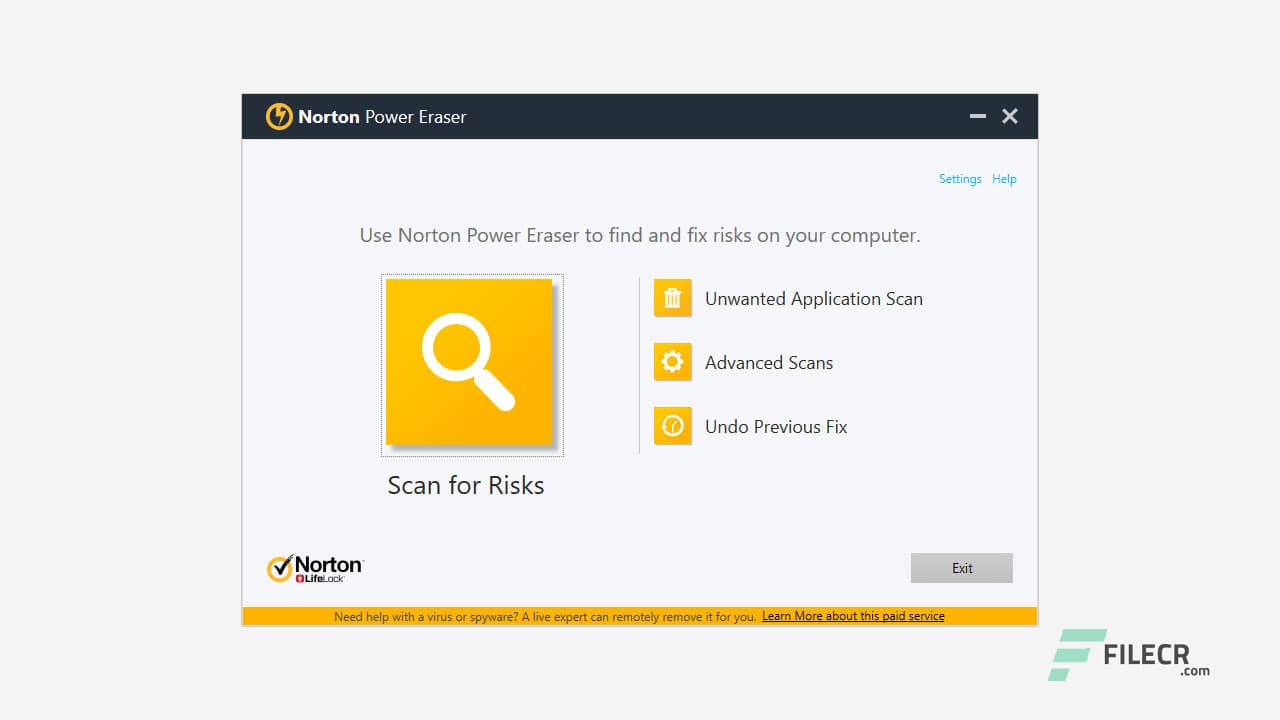This screenshot has width=1280, height=720.
Task: Click the Norton Power Eraser title text
Action: (x=381, y=117)
